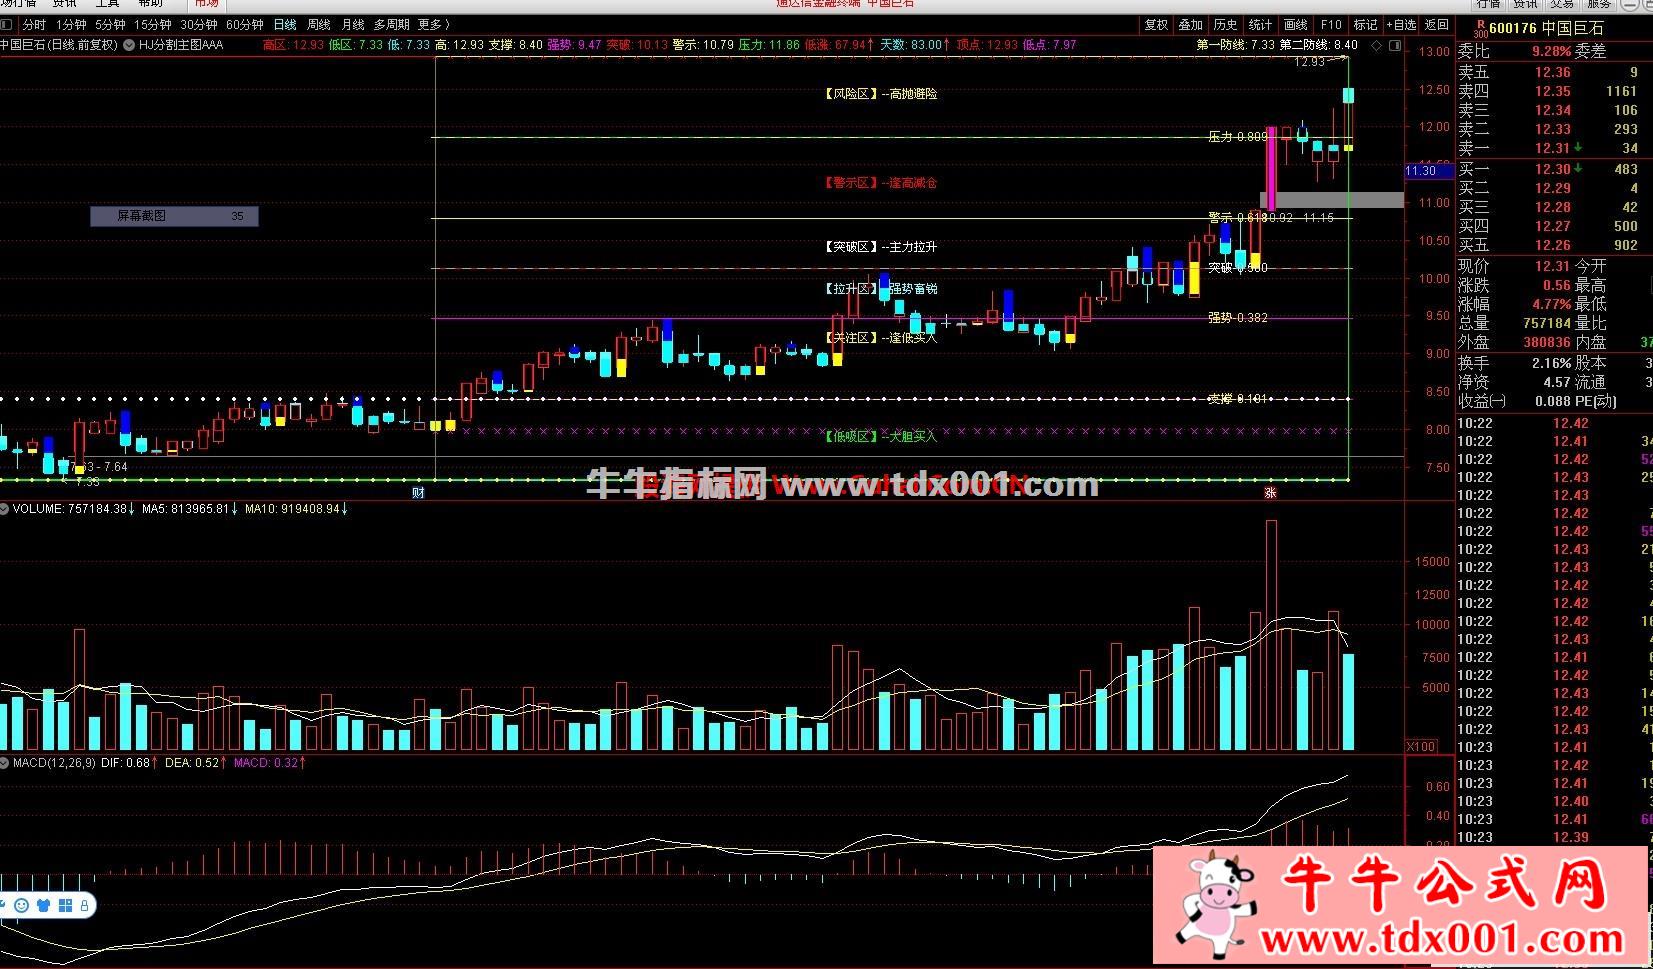The width and height of the screenshot is (1653, 969).
Task: Select the 5分钟 period
Action: [110, 25]
